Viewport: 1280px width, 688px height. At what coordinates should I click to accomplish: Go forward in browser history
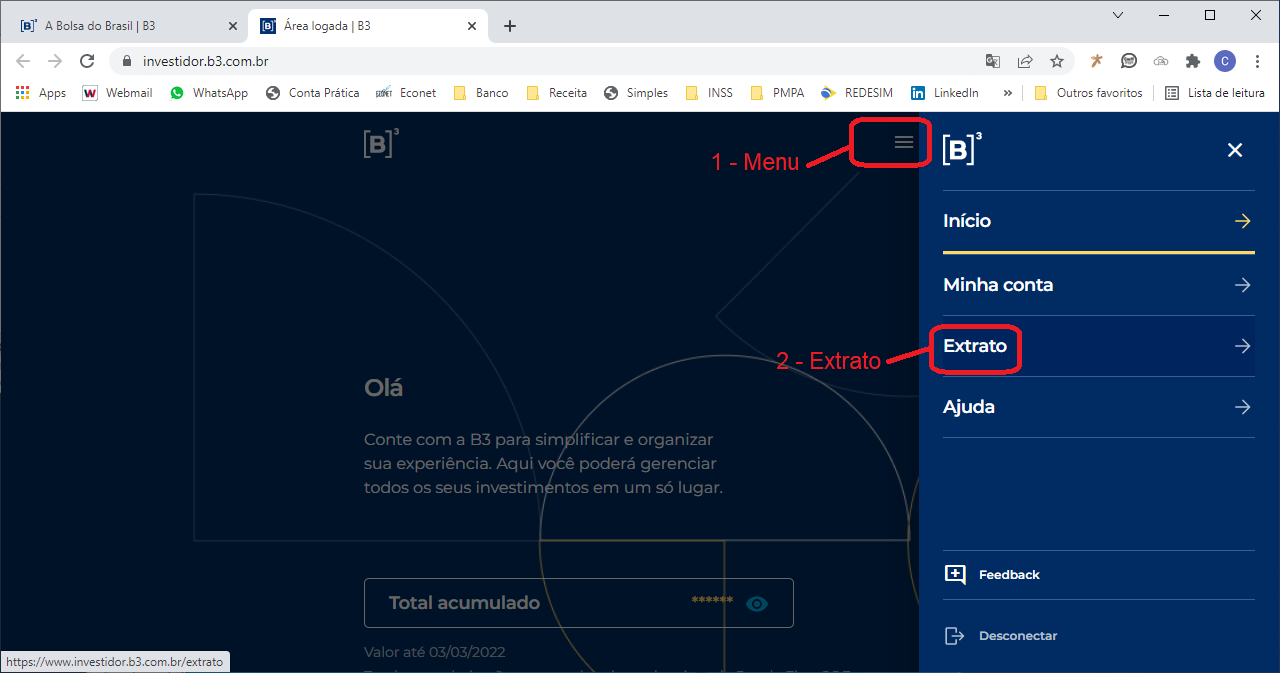coord(55,61)
